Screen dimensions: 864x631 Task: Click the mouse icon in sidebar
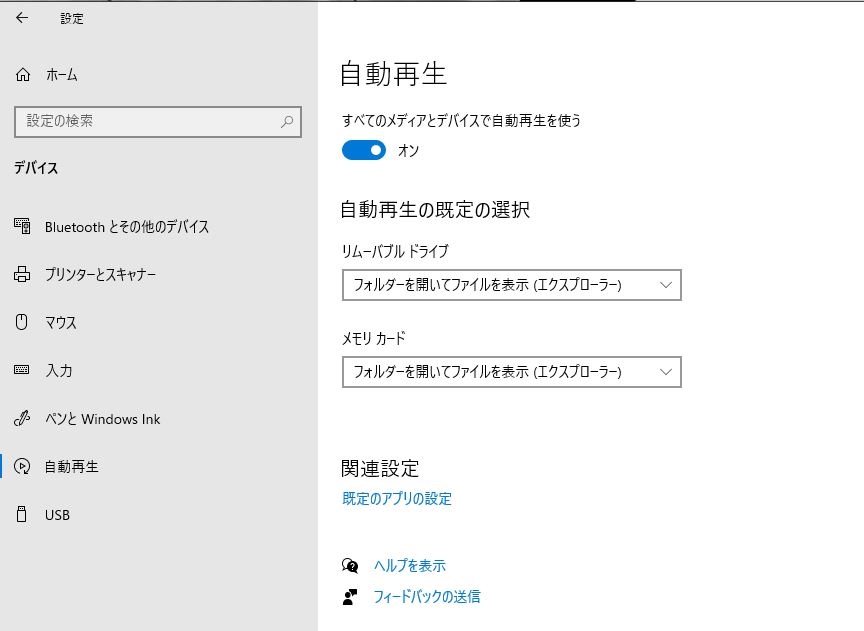(23, 322)
